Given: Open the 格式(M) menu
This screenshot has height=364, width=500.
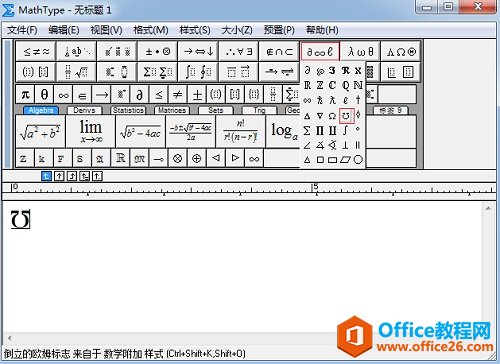Looking at the screenshot, I should tap(151, 30).
